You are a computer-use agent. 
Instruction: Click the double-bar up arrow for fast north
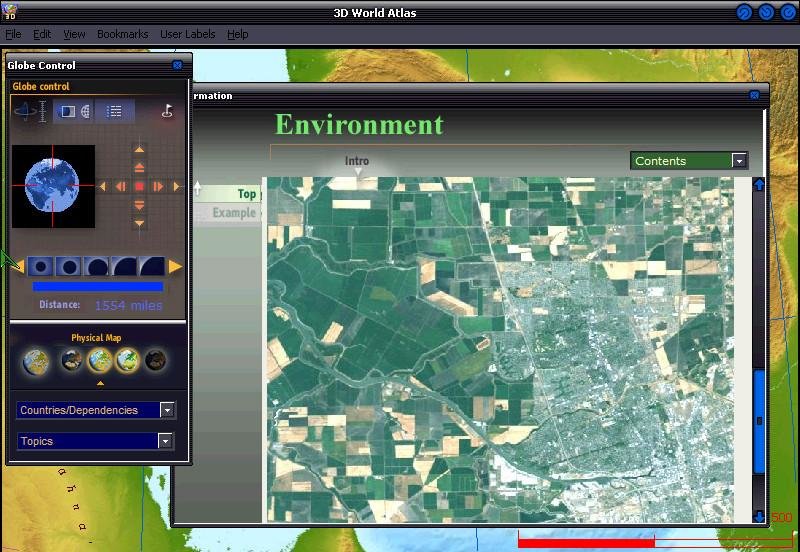click(139, 167)
